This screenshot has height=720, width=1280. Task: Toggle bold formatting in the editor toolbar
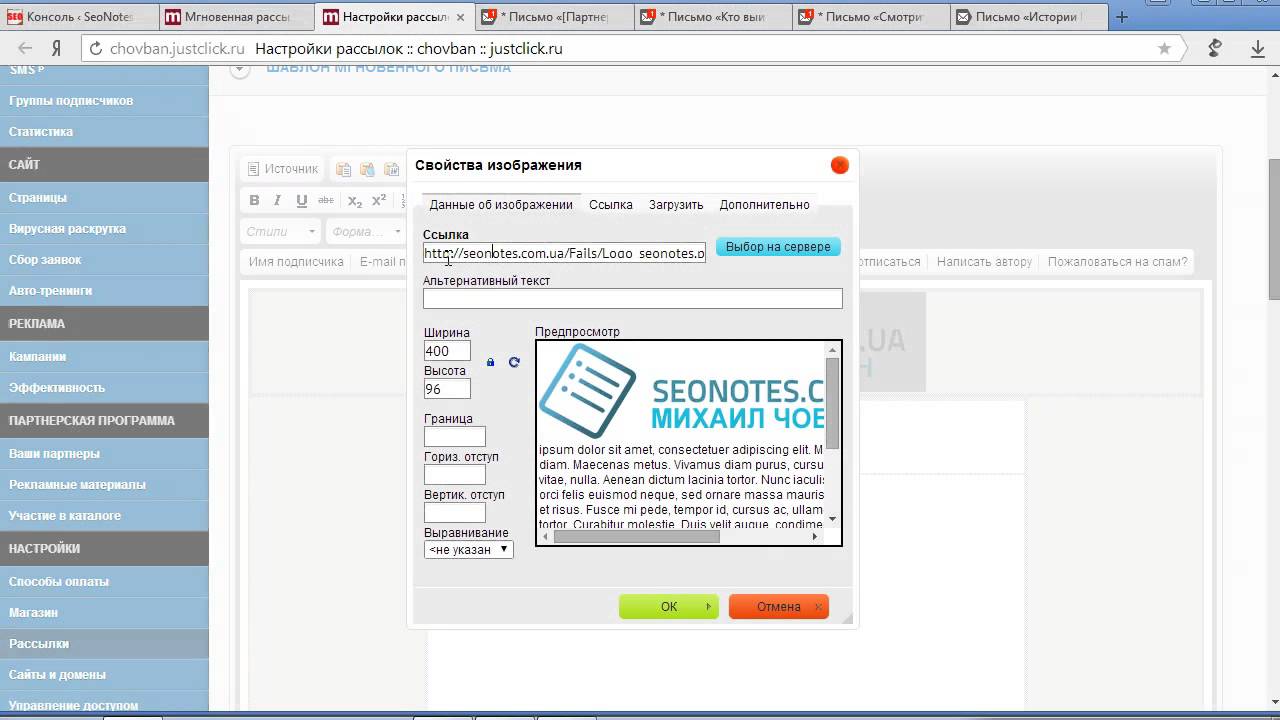tap(254, 201)
